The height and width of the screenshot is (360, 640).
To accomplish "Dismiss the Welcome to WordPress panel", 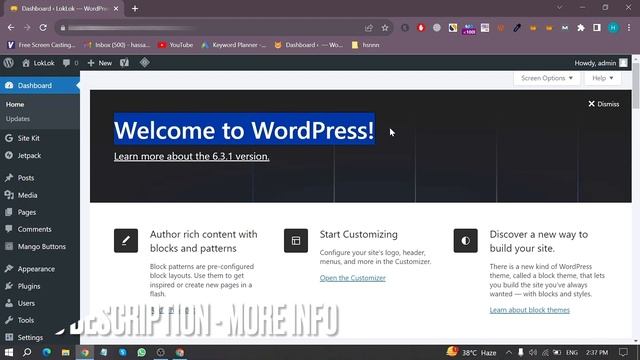I will click(604, 104).
